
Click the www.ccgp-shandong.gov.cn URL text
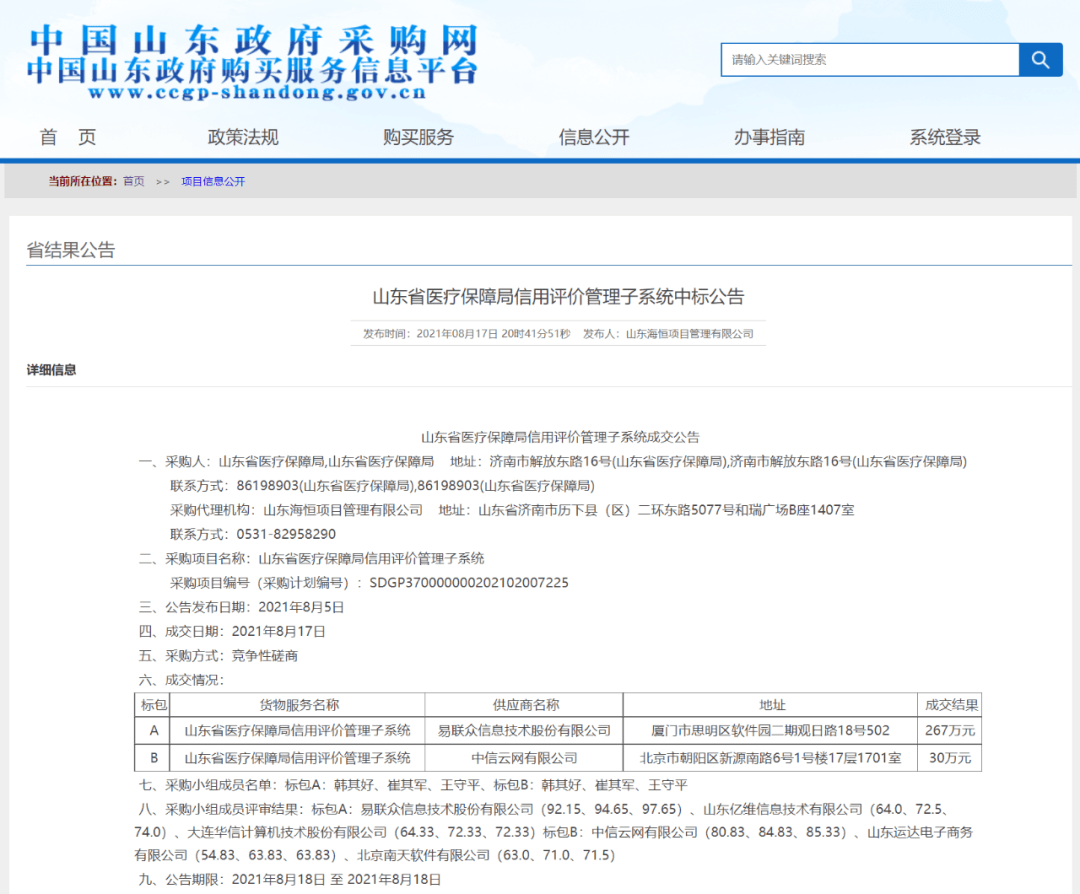click(x=258, y=92)
